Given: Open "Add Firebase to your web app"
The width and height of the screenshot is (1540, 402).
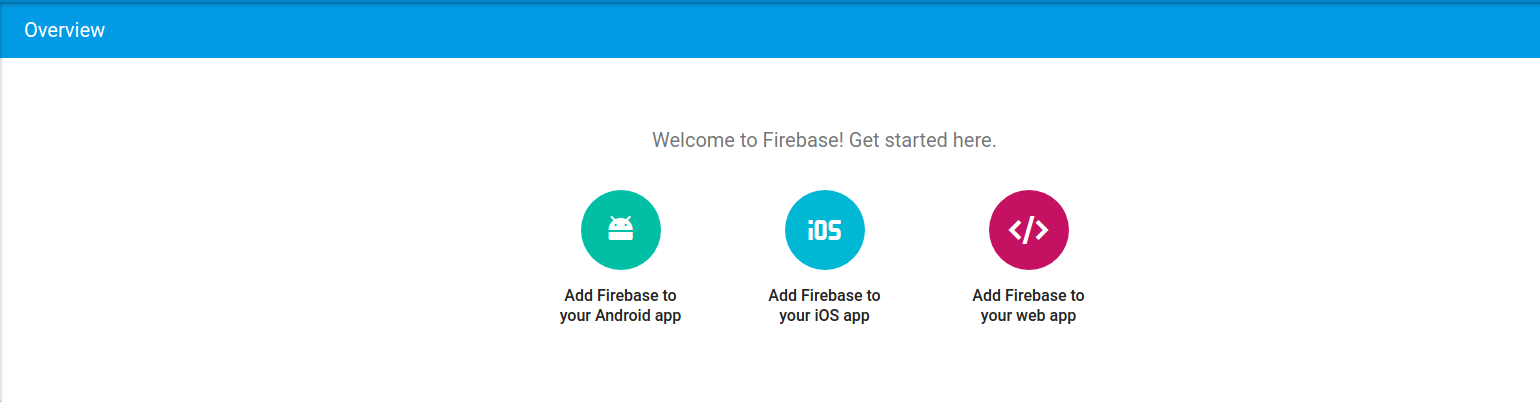Looking at the screenshot, I should (x=1028, y=306).
